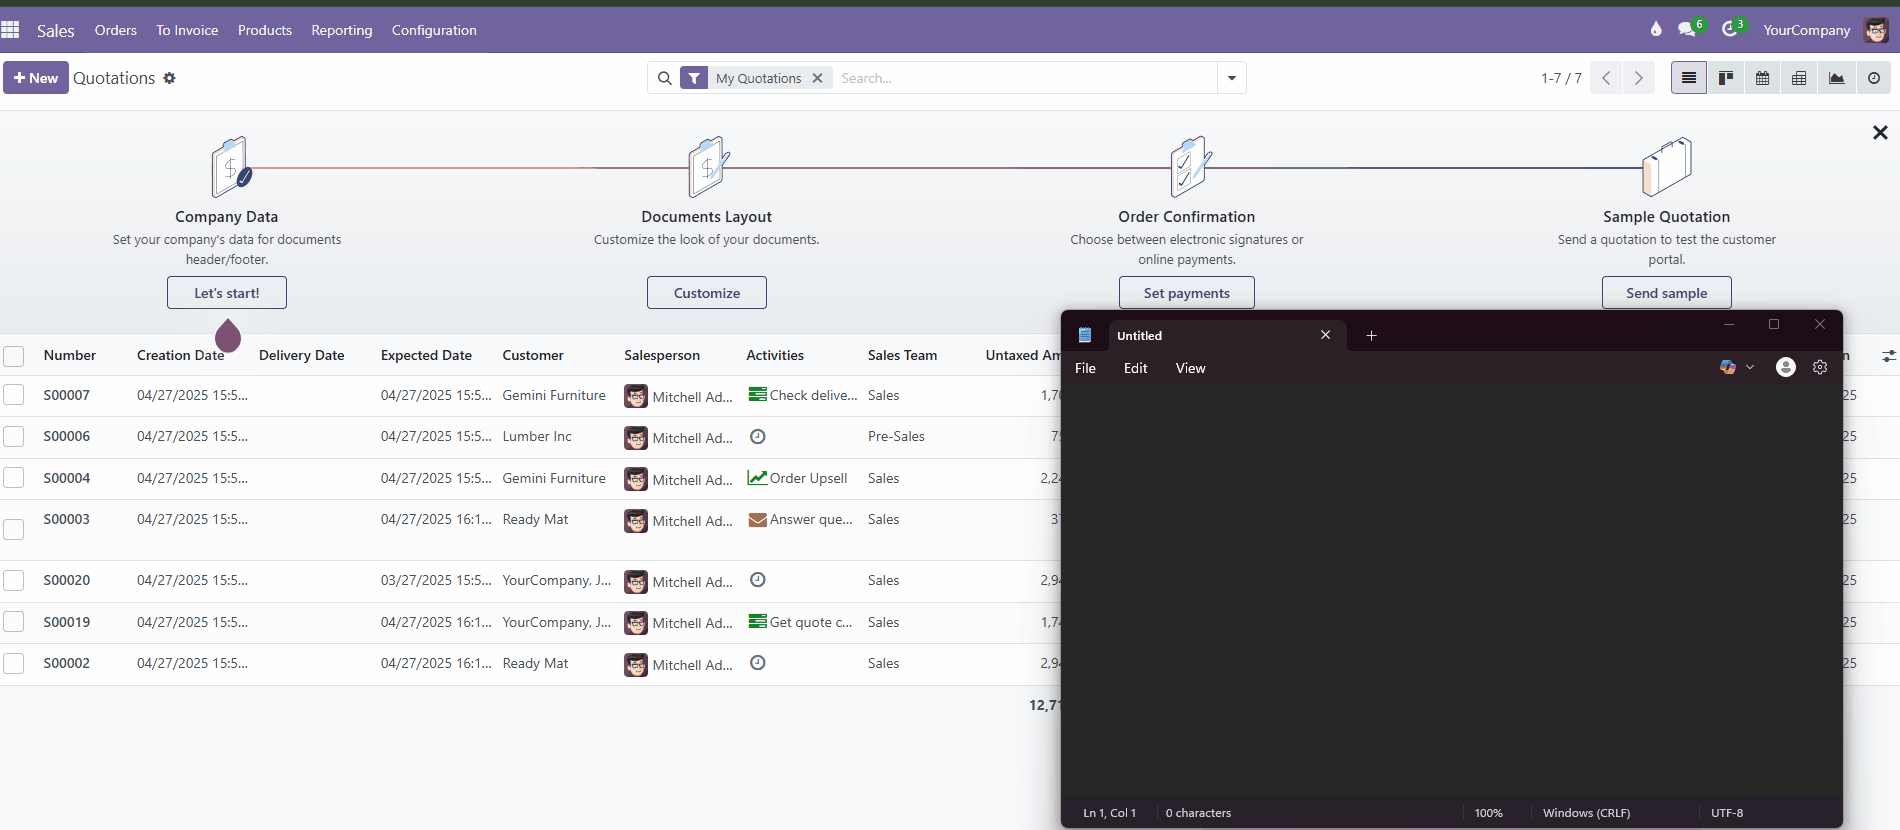1900x830 pixels.
Task: Open Reporting menu
Action: point(342,30)
